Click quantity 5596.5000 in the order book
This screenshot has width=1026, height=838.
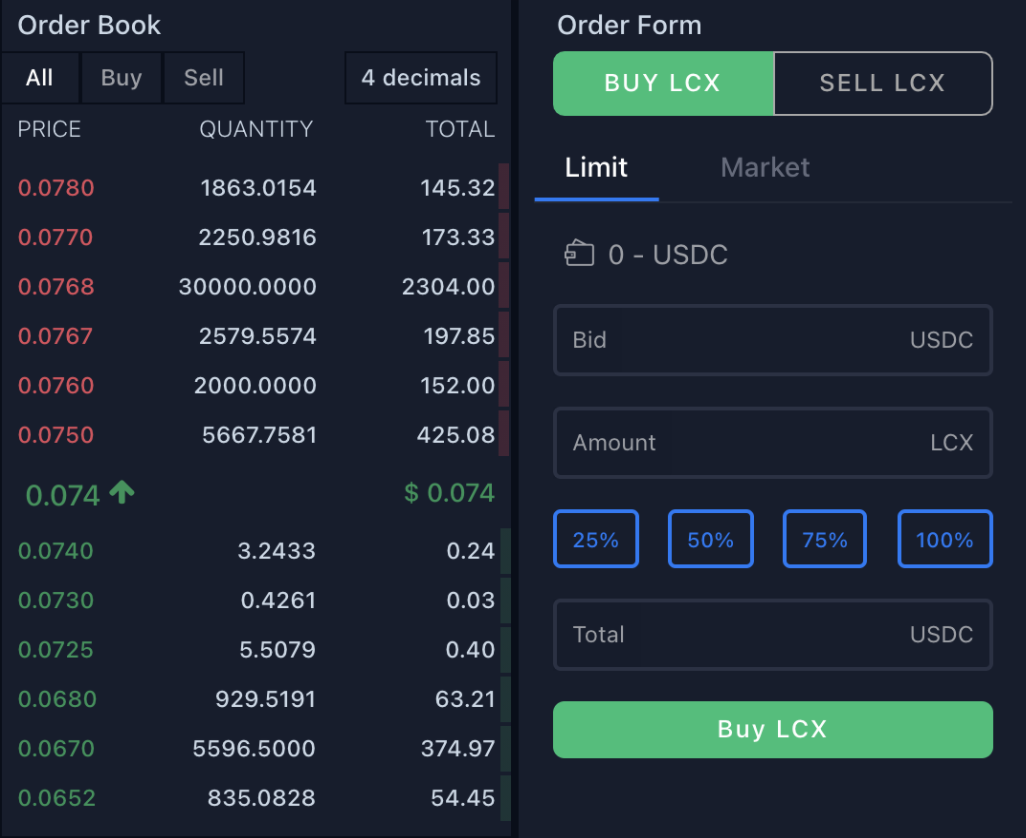254,748
